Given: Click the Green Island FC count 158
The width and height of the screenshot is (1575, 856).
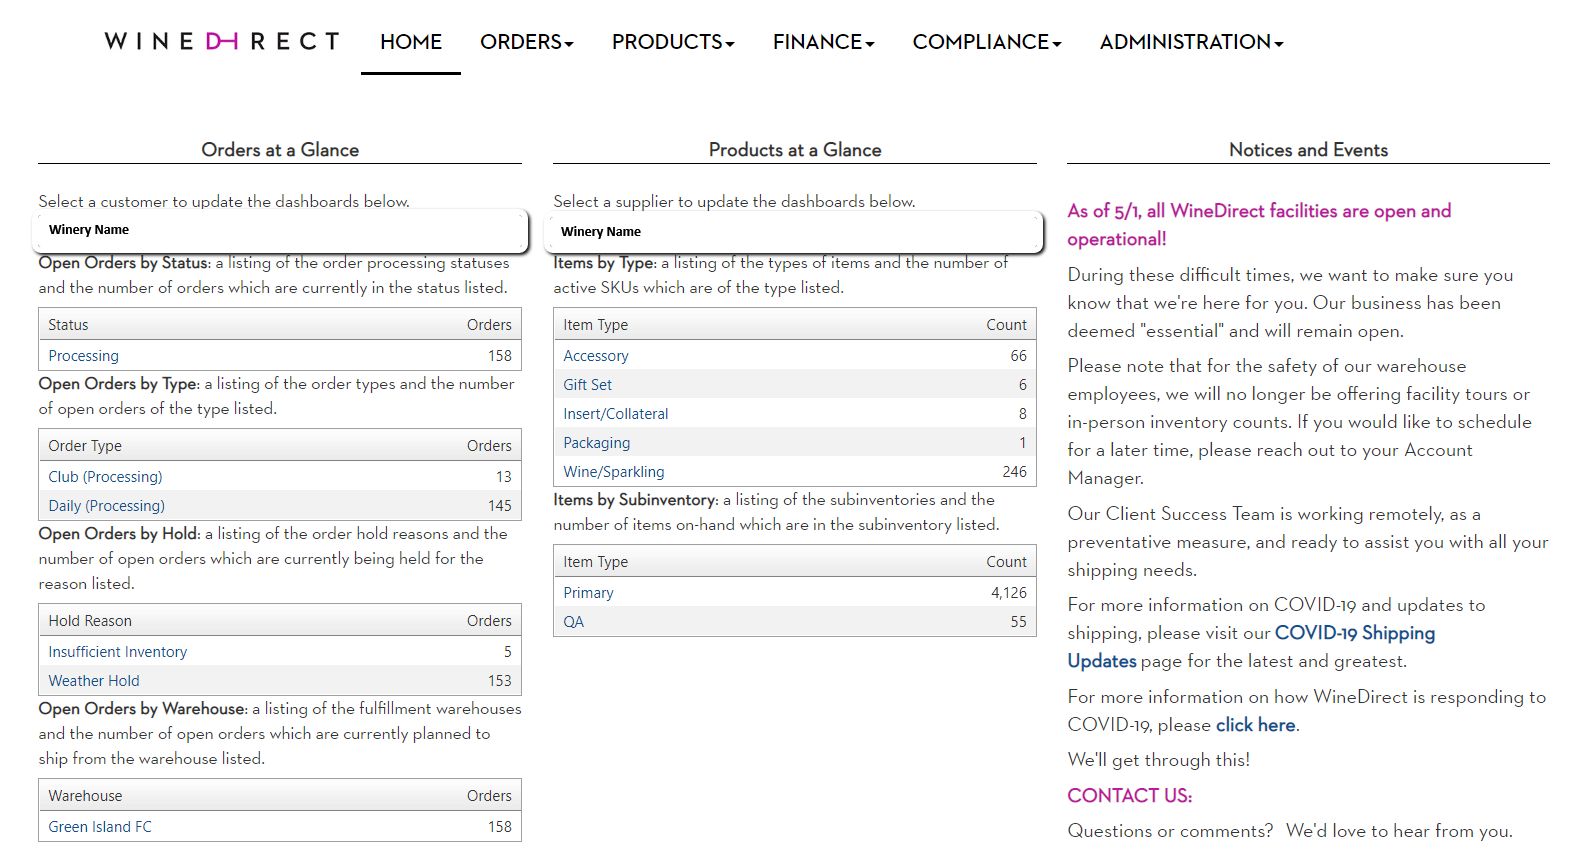Looking at the screenshot, I should tap(500, 827).
